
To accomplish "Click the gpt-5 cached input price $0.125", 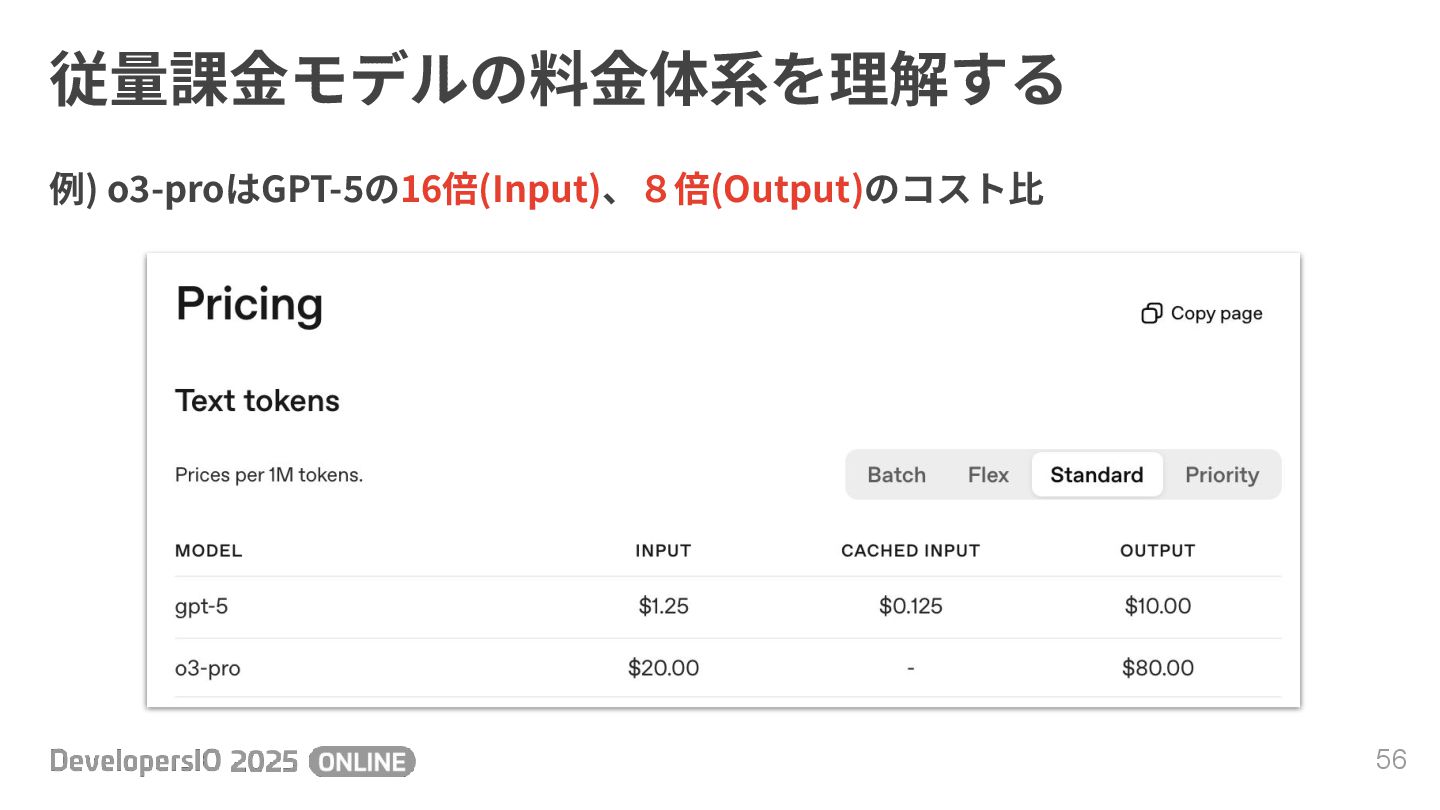I will click(x=910, y=606).
